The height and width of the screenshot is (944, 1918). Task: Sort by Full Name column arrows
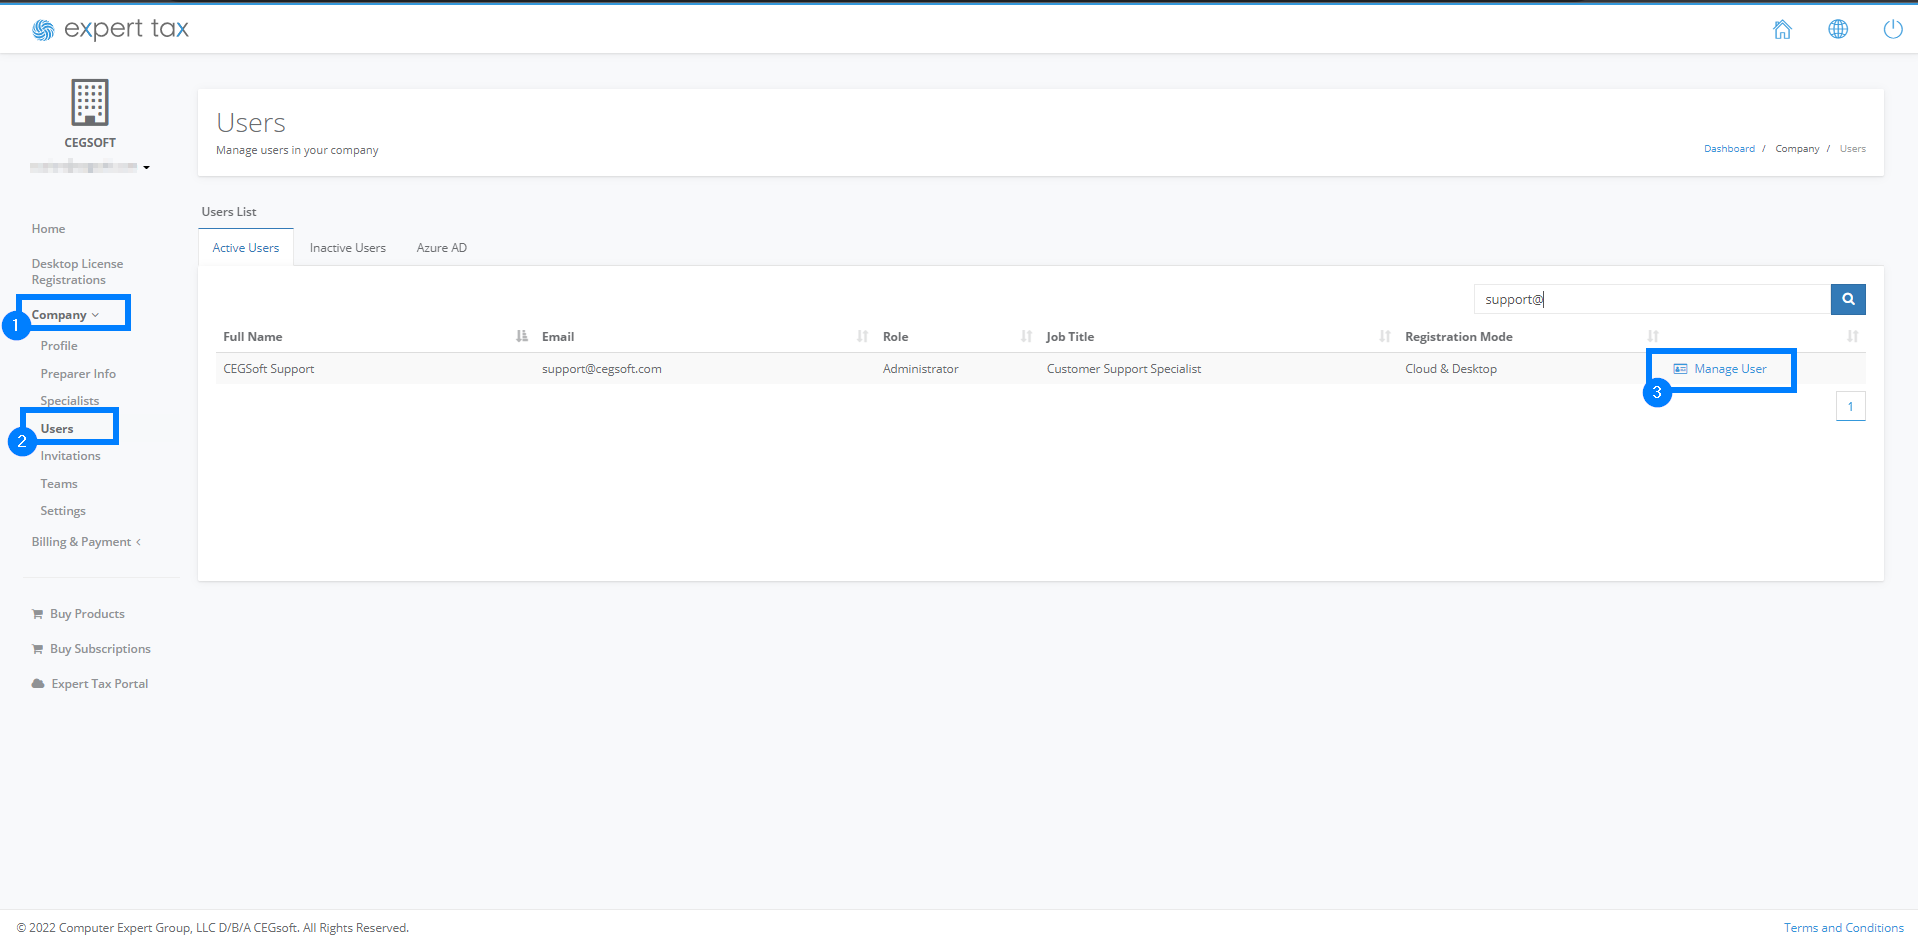521,337
